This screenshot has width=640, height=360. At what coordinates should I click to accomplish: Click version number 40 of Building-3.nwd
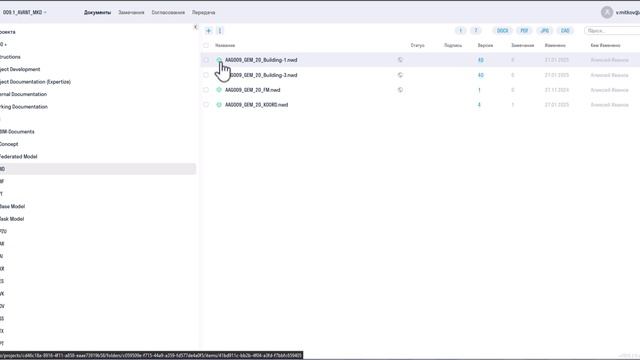point(480,75)
